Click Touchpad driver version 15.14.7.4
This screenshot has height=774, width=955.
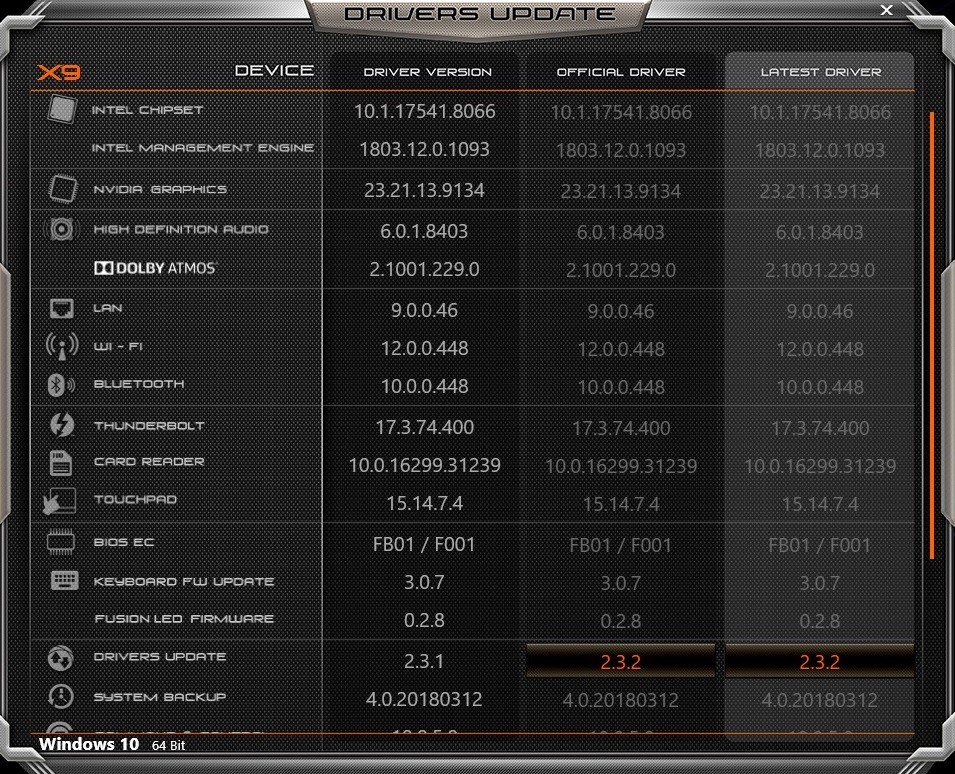(x=425, y=503)
